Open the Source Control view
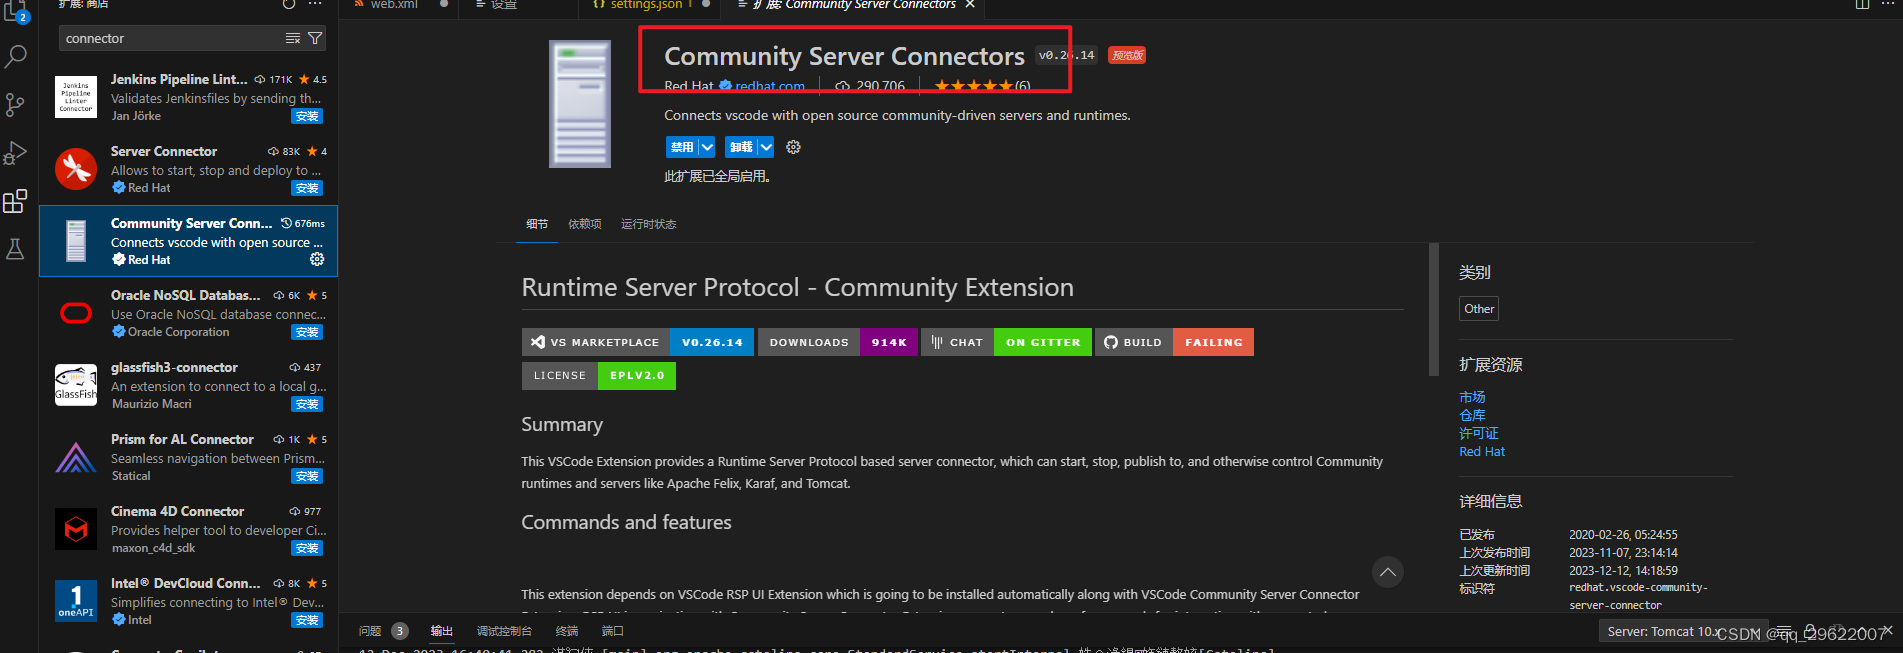 [x=16, y=105]
